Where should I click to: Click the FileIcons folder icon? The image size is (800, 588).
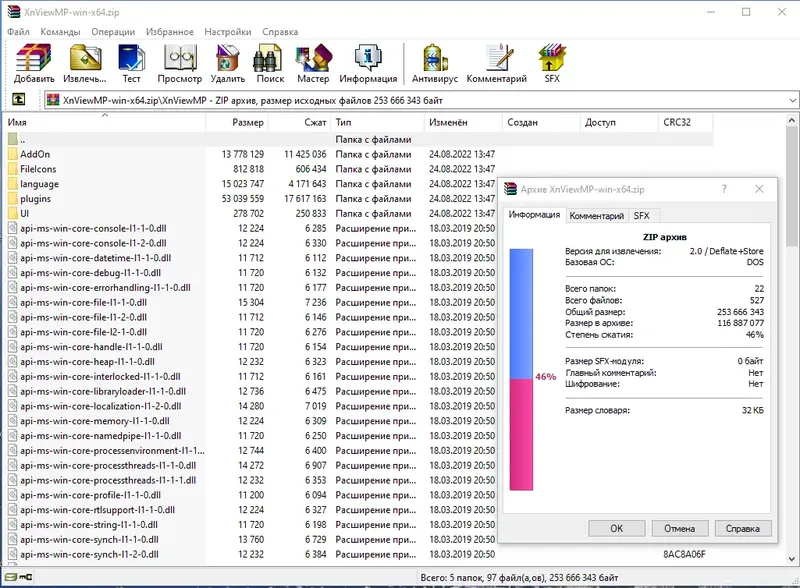pyautogui.click(x=13, y=169)
